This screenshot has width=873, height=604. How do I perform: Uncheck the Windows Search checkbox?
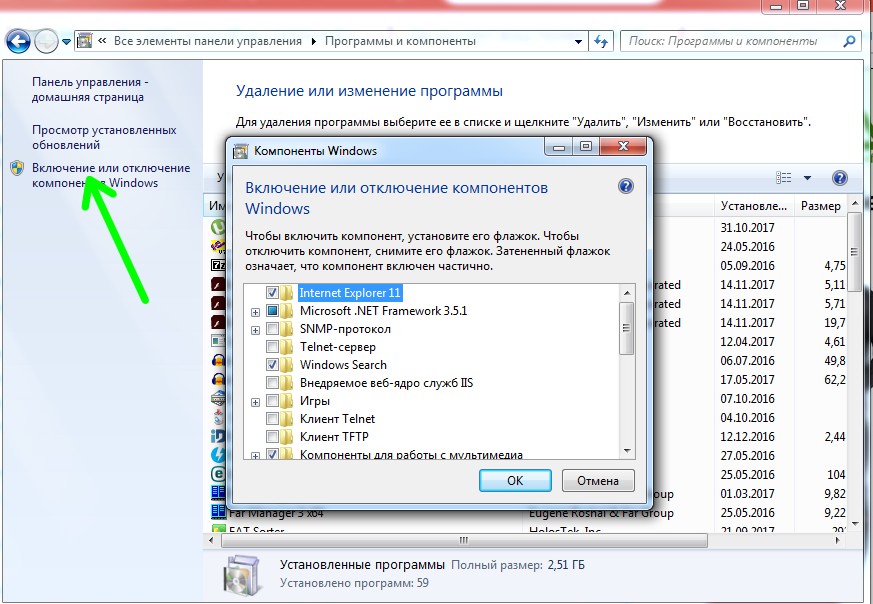(272, 365)
